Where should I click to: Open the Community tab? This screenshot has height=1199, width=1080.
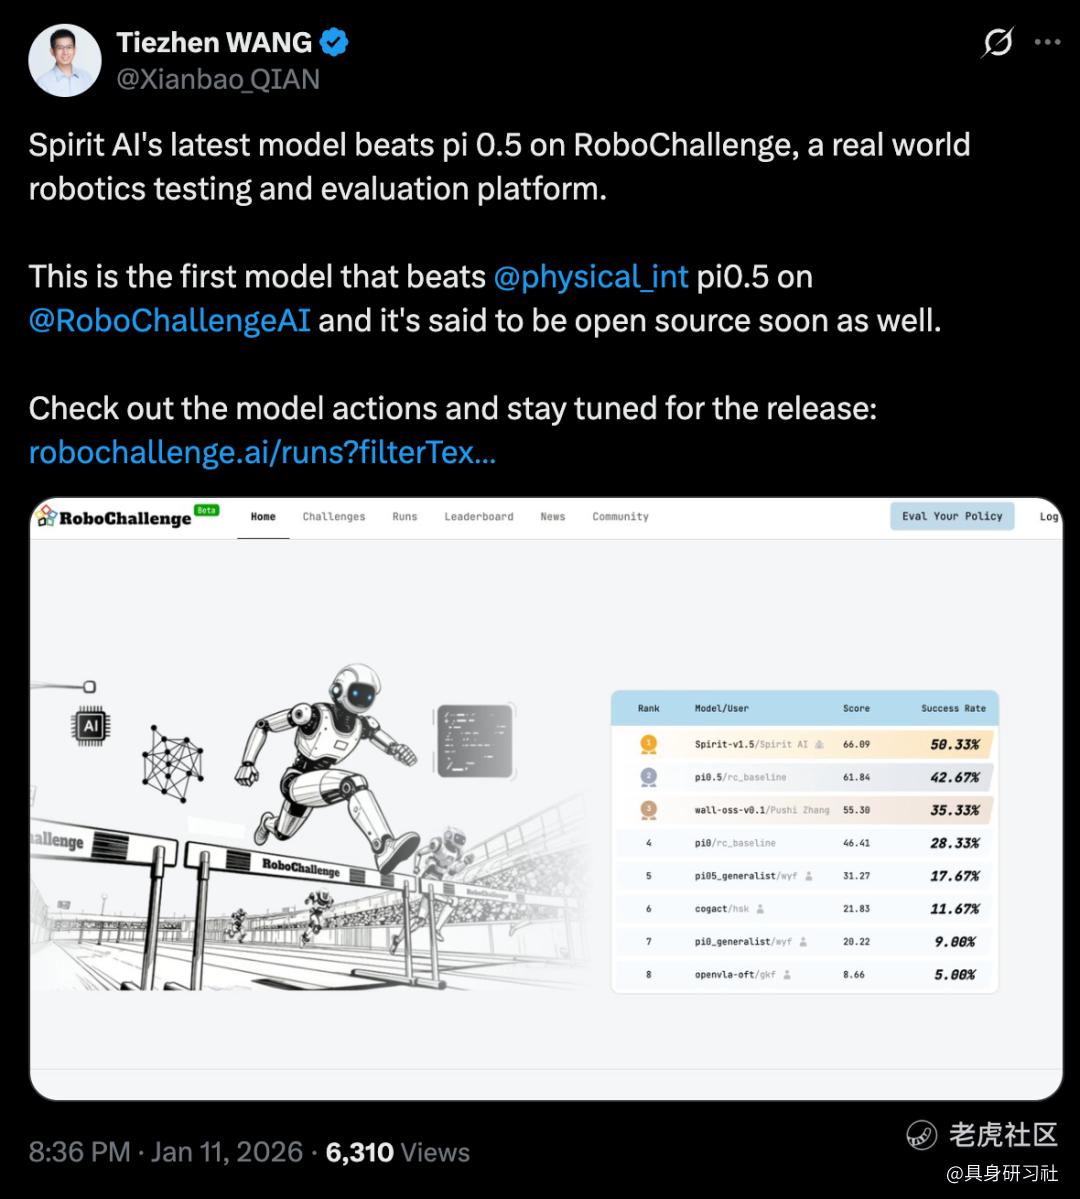pos(620,517)
